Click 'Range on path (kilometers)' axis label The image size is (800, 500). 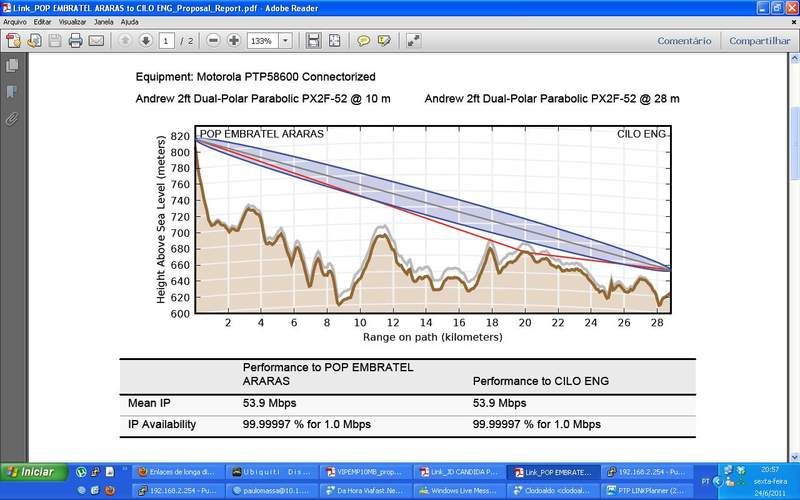tap(433, 337)
